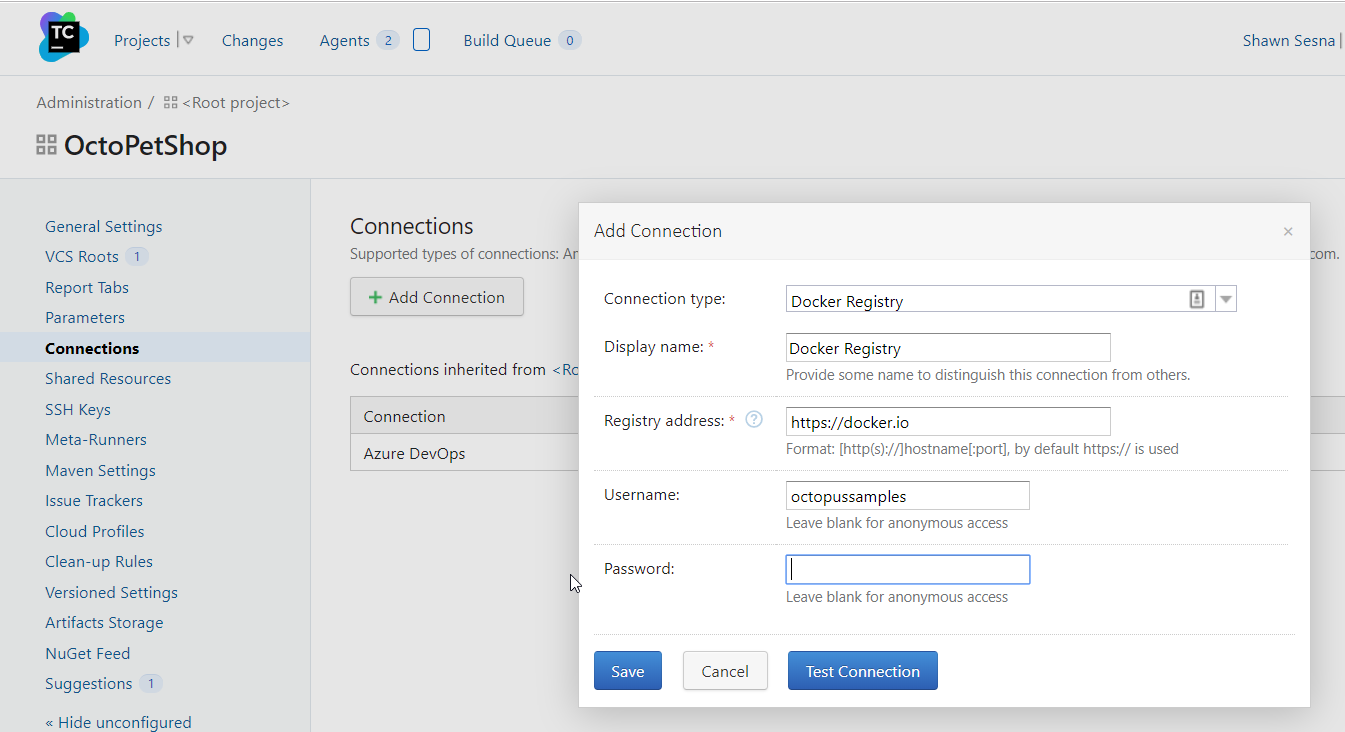
Task: Click the grid icon before Root project breadcrumb
Action: pos(171,103)
